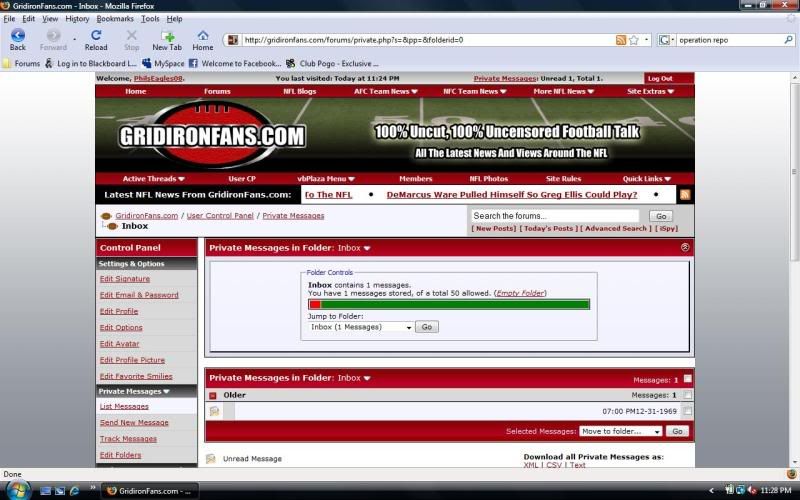This screenshot has height=500, width=800.
Task: Open the History menu
Action: 77,19
